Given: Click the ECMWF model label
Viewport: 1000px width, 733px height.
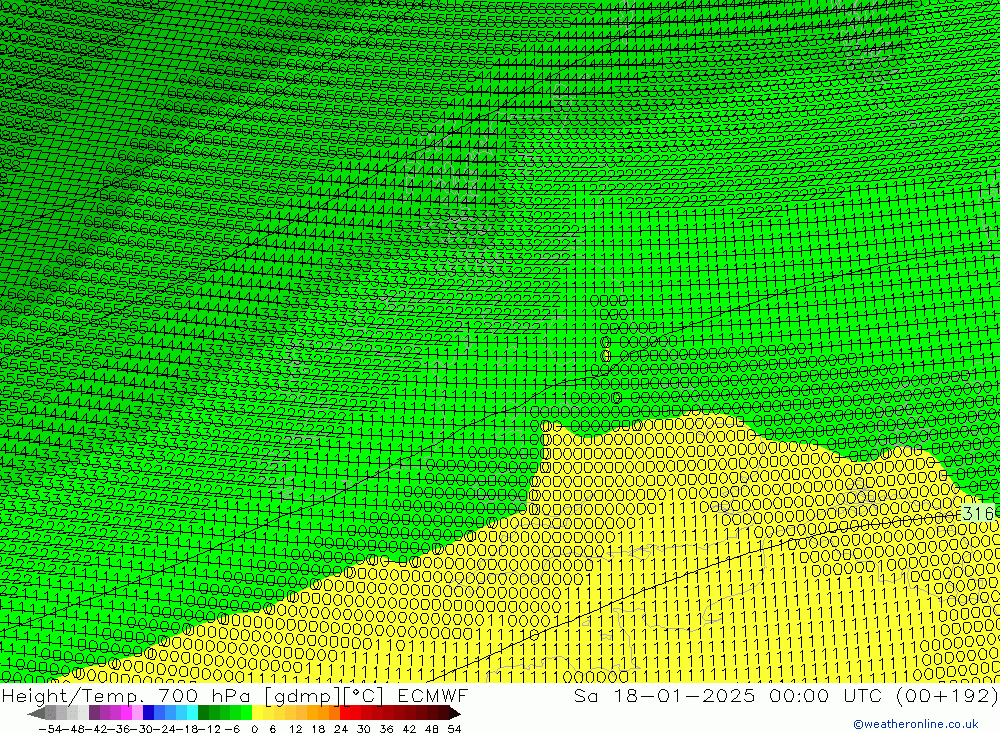Looking at the screenshot, I should (x=432, y=695).
